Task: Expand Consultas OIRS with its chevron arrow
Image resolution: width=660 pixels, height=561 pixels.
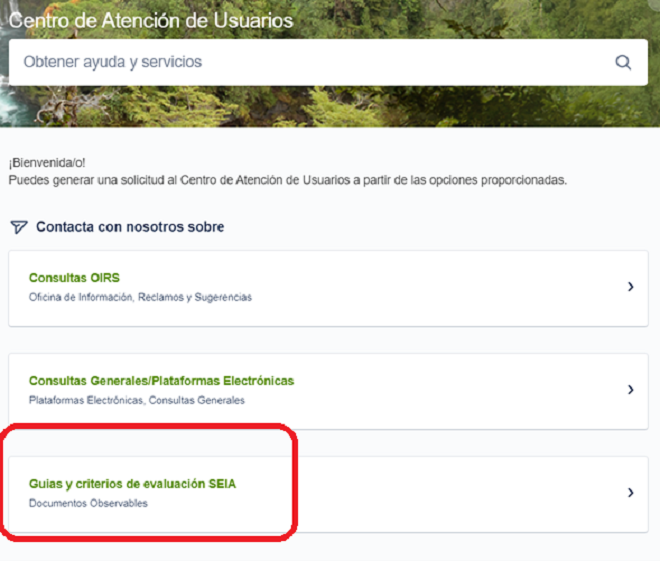Action: 630,287
